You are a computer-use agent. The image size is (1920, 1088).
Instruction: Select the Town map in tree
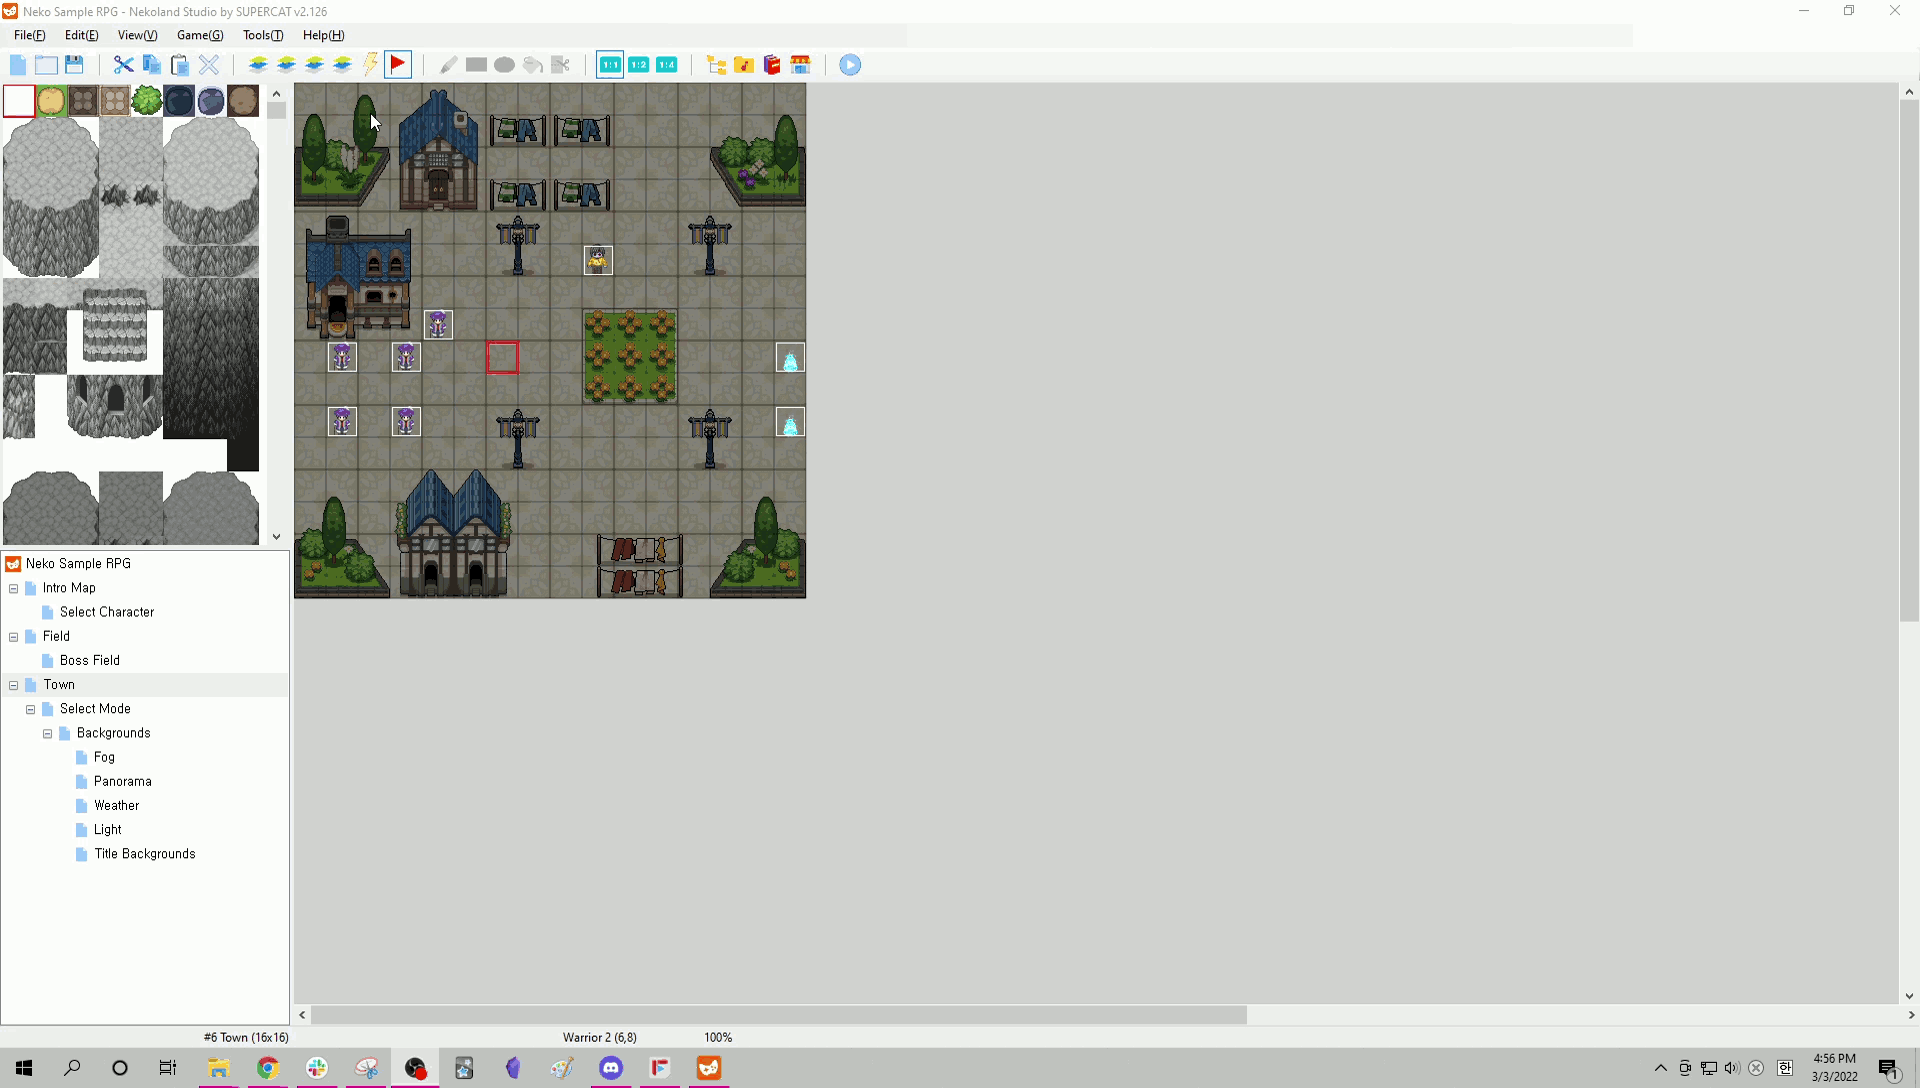(x=59, y=685)
